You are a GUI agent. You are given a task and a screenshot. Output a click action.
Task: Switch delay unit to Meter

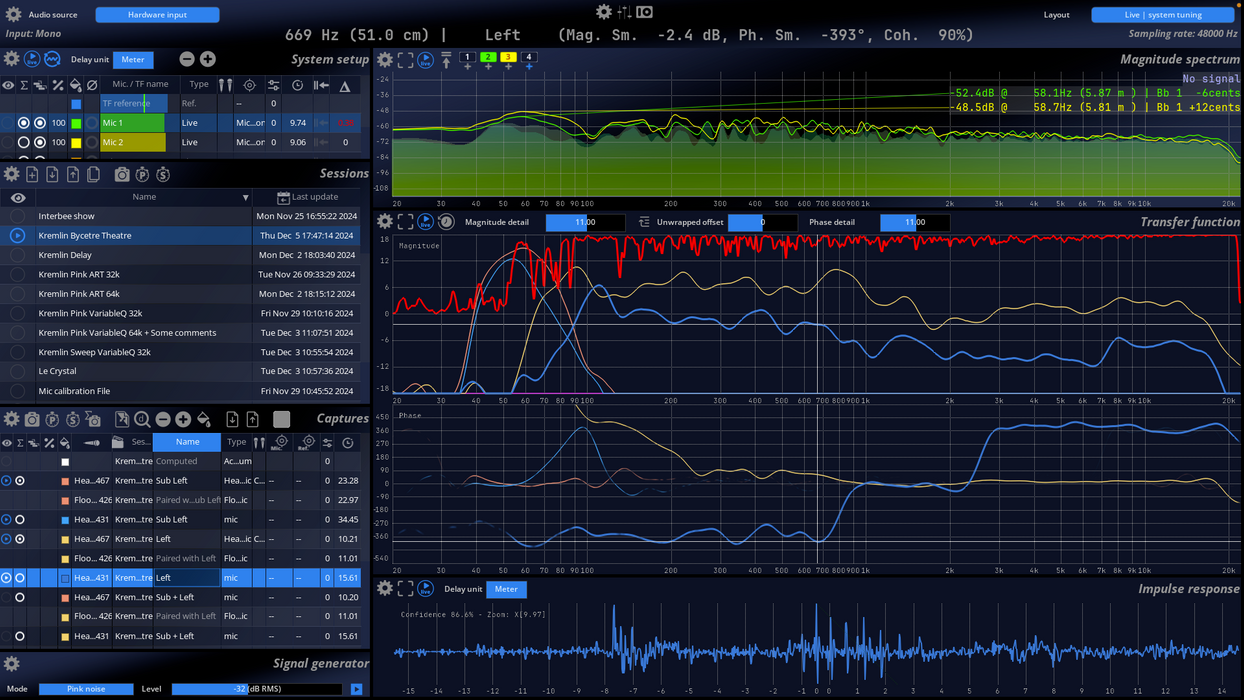[133, 59]
